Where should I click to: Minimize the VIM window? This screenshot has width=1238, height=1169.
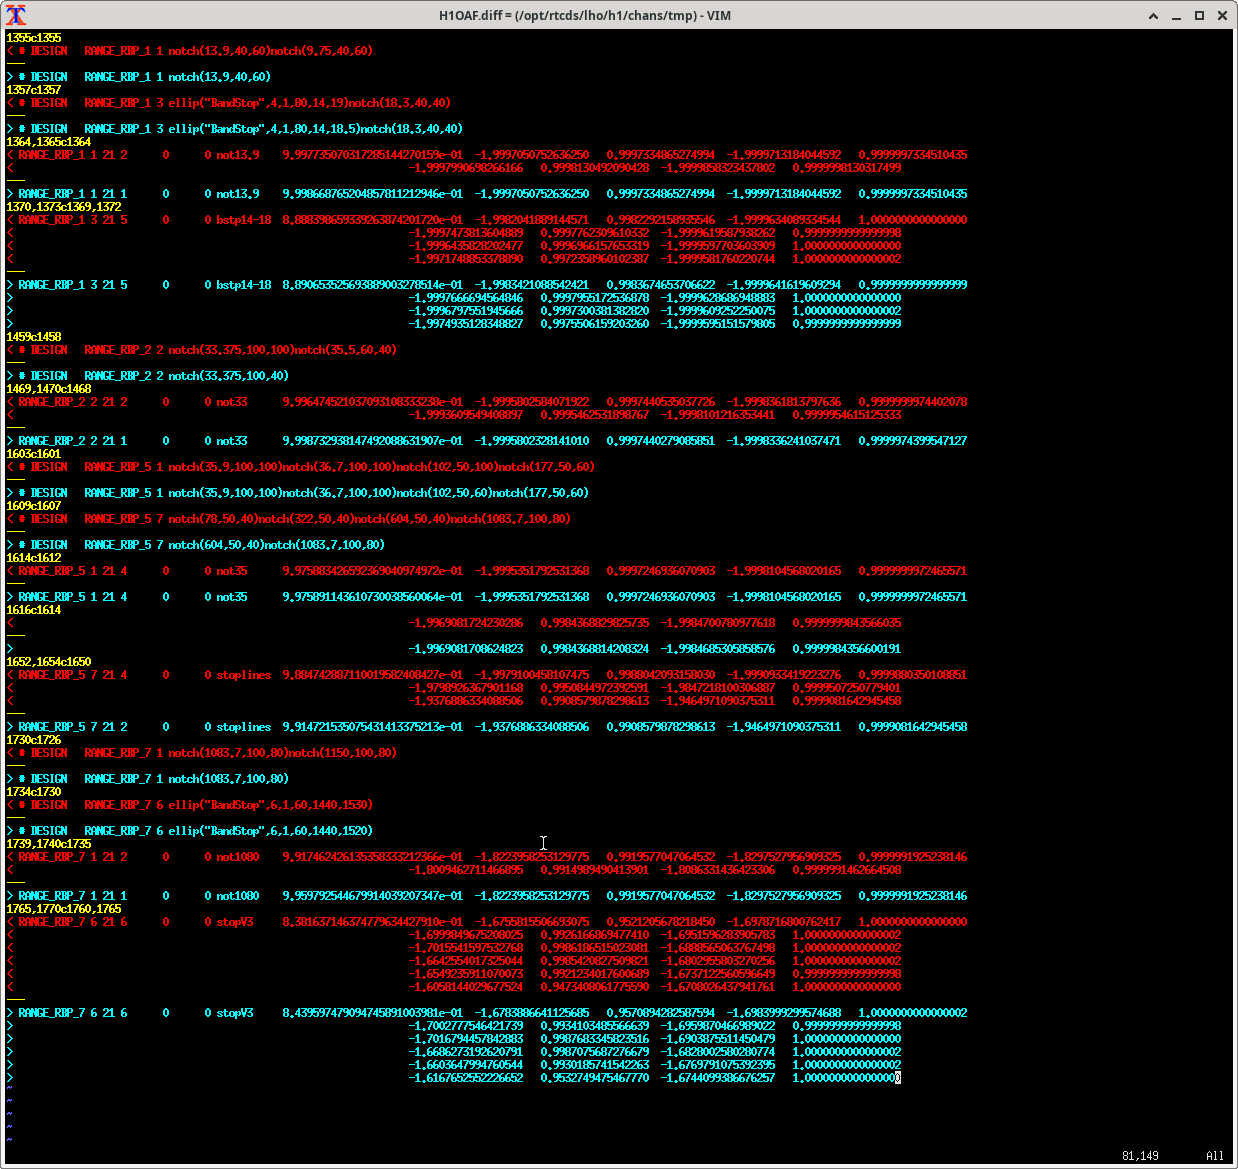[1176, 15]
